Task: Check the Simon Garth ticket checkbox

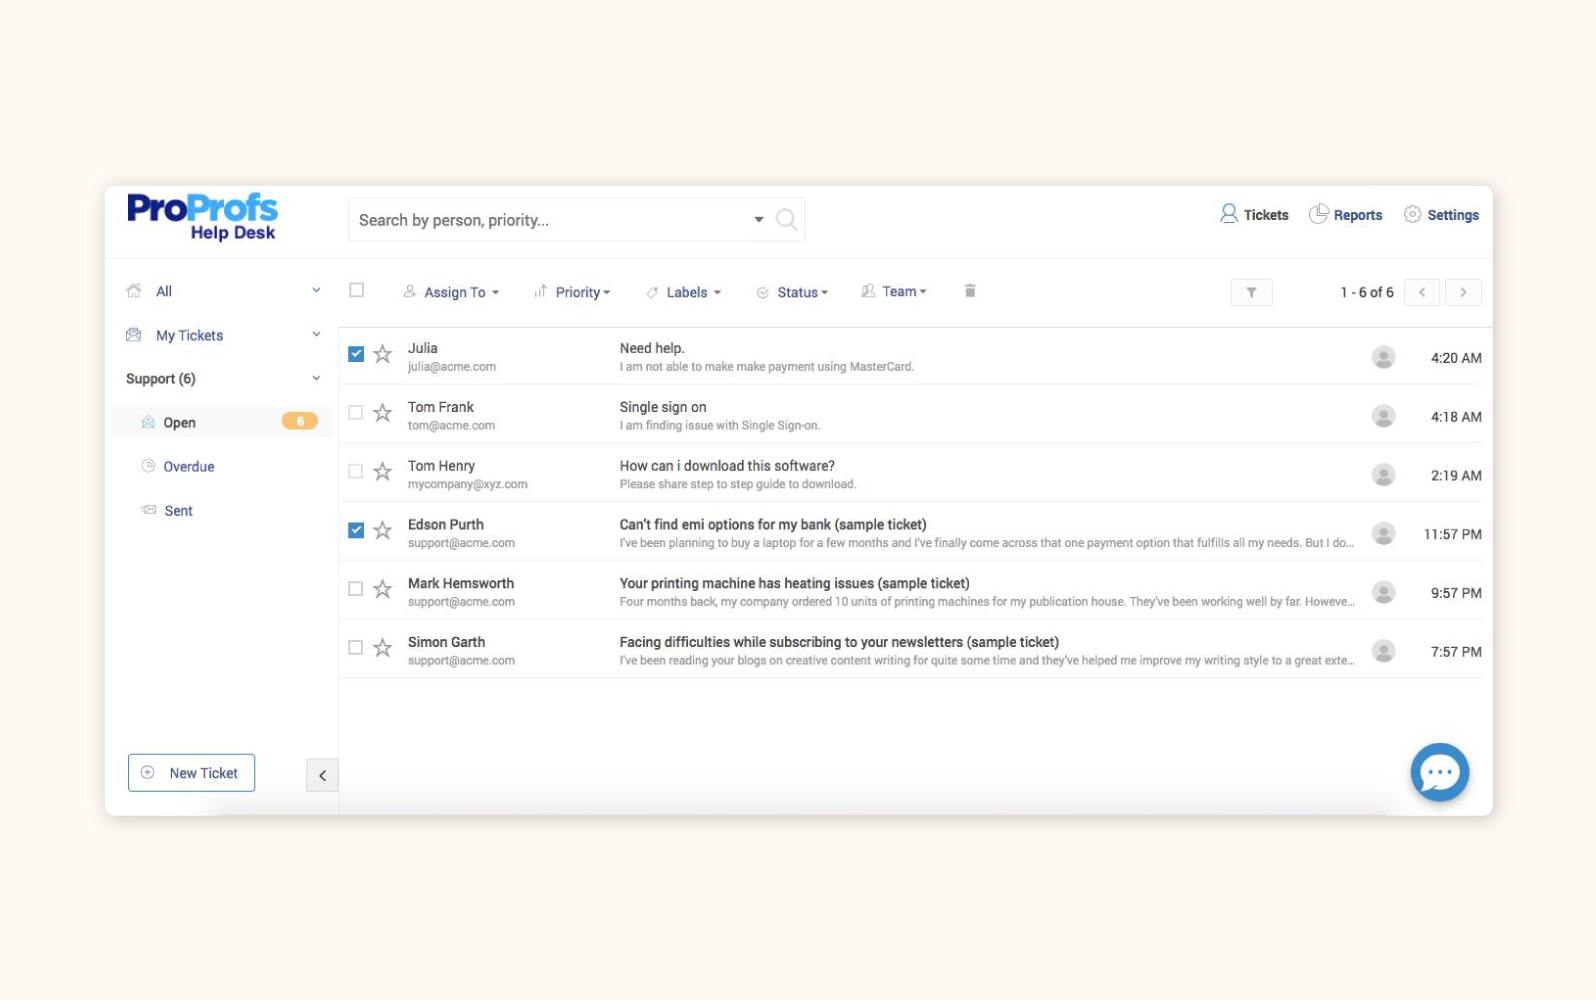Action: pyautogui.click(x=355, y=648)
